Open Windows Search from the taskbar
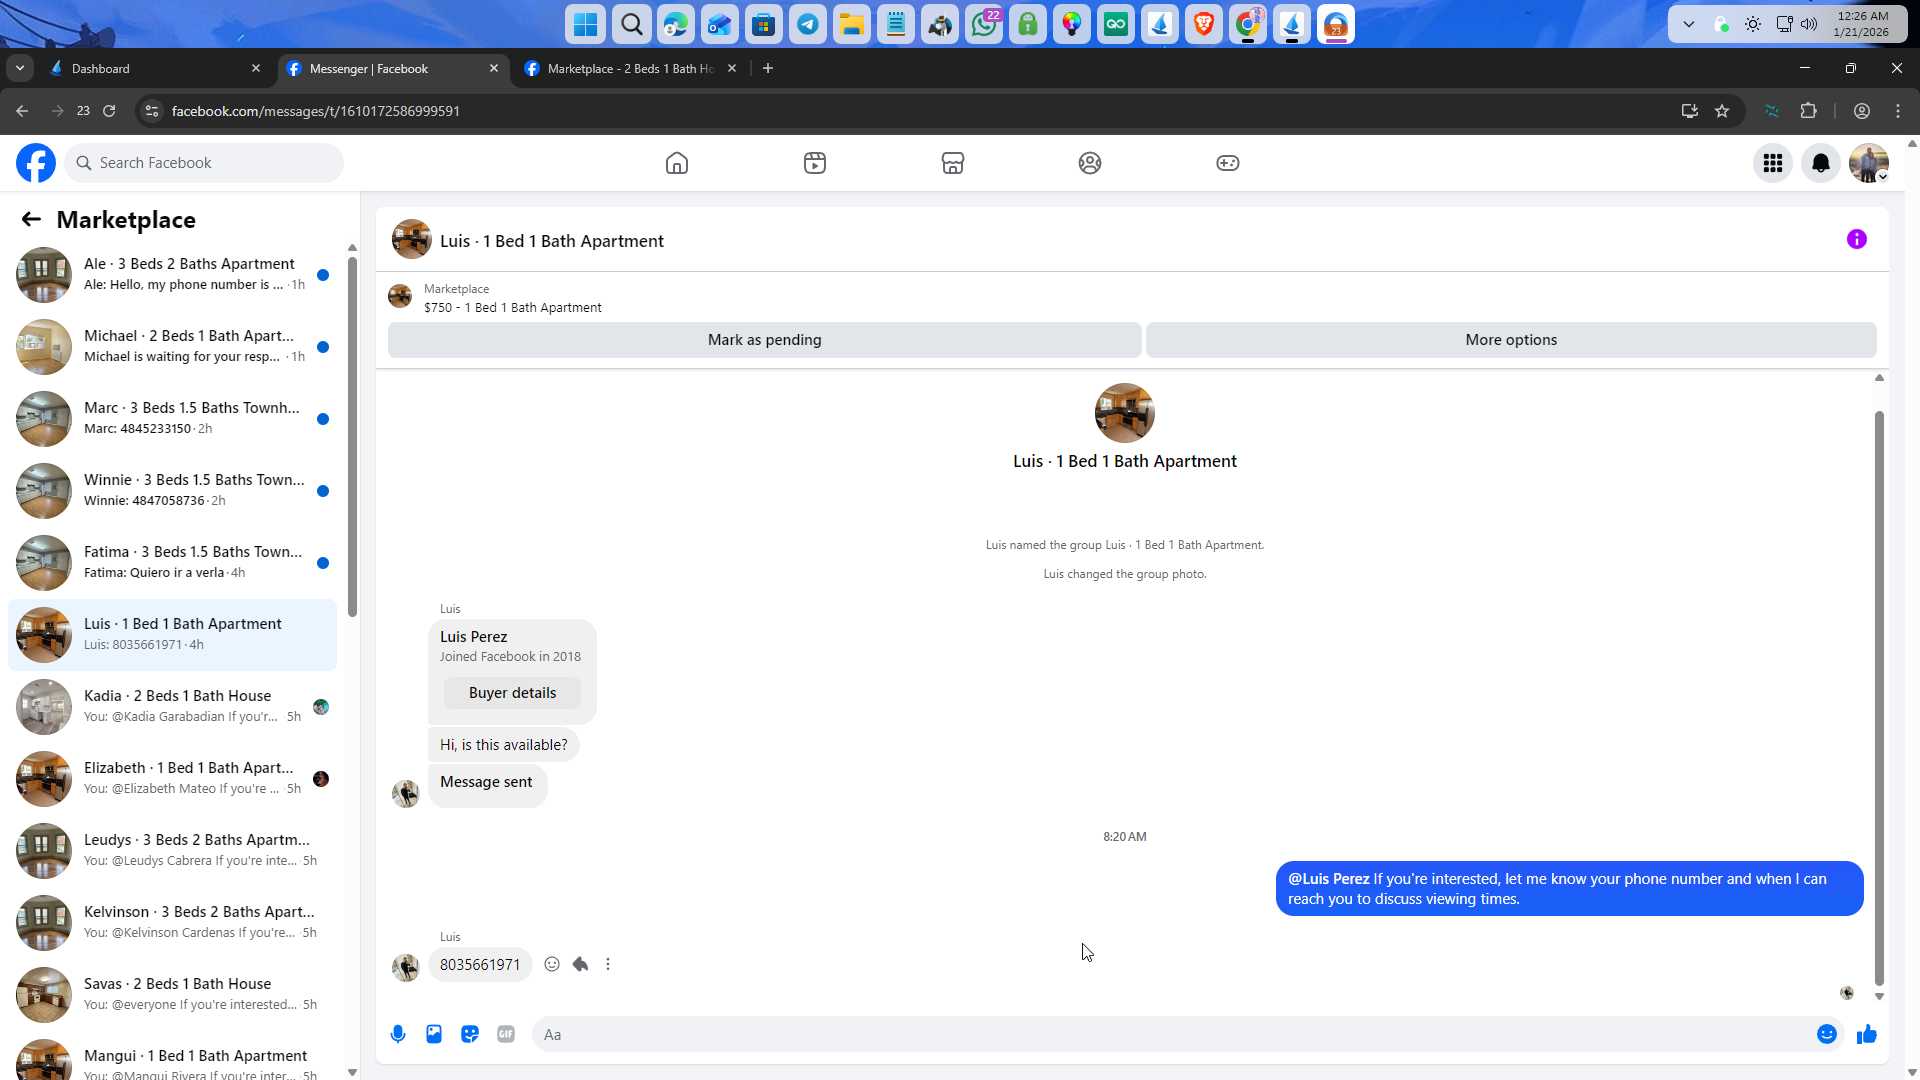 (632, 24)
